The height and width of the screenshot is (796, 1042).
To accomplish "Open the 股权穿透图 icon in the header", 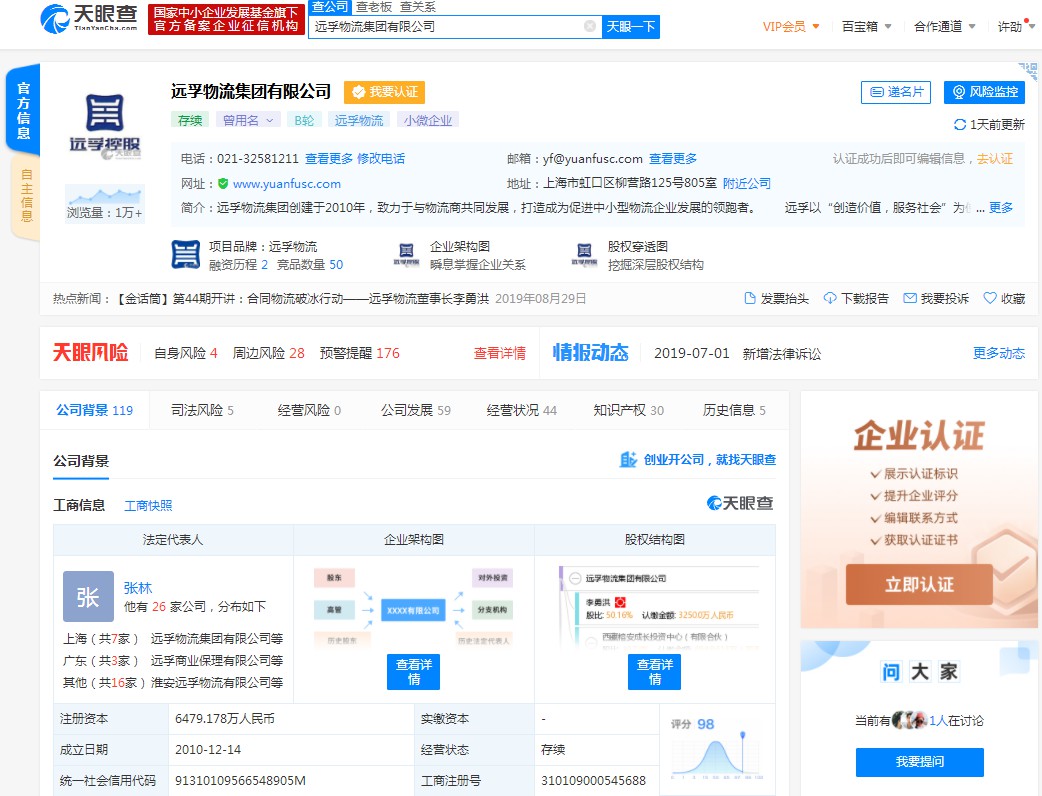I will pos(584,254).
